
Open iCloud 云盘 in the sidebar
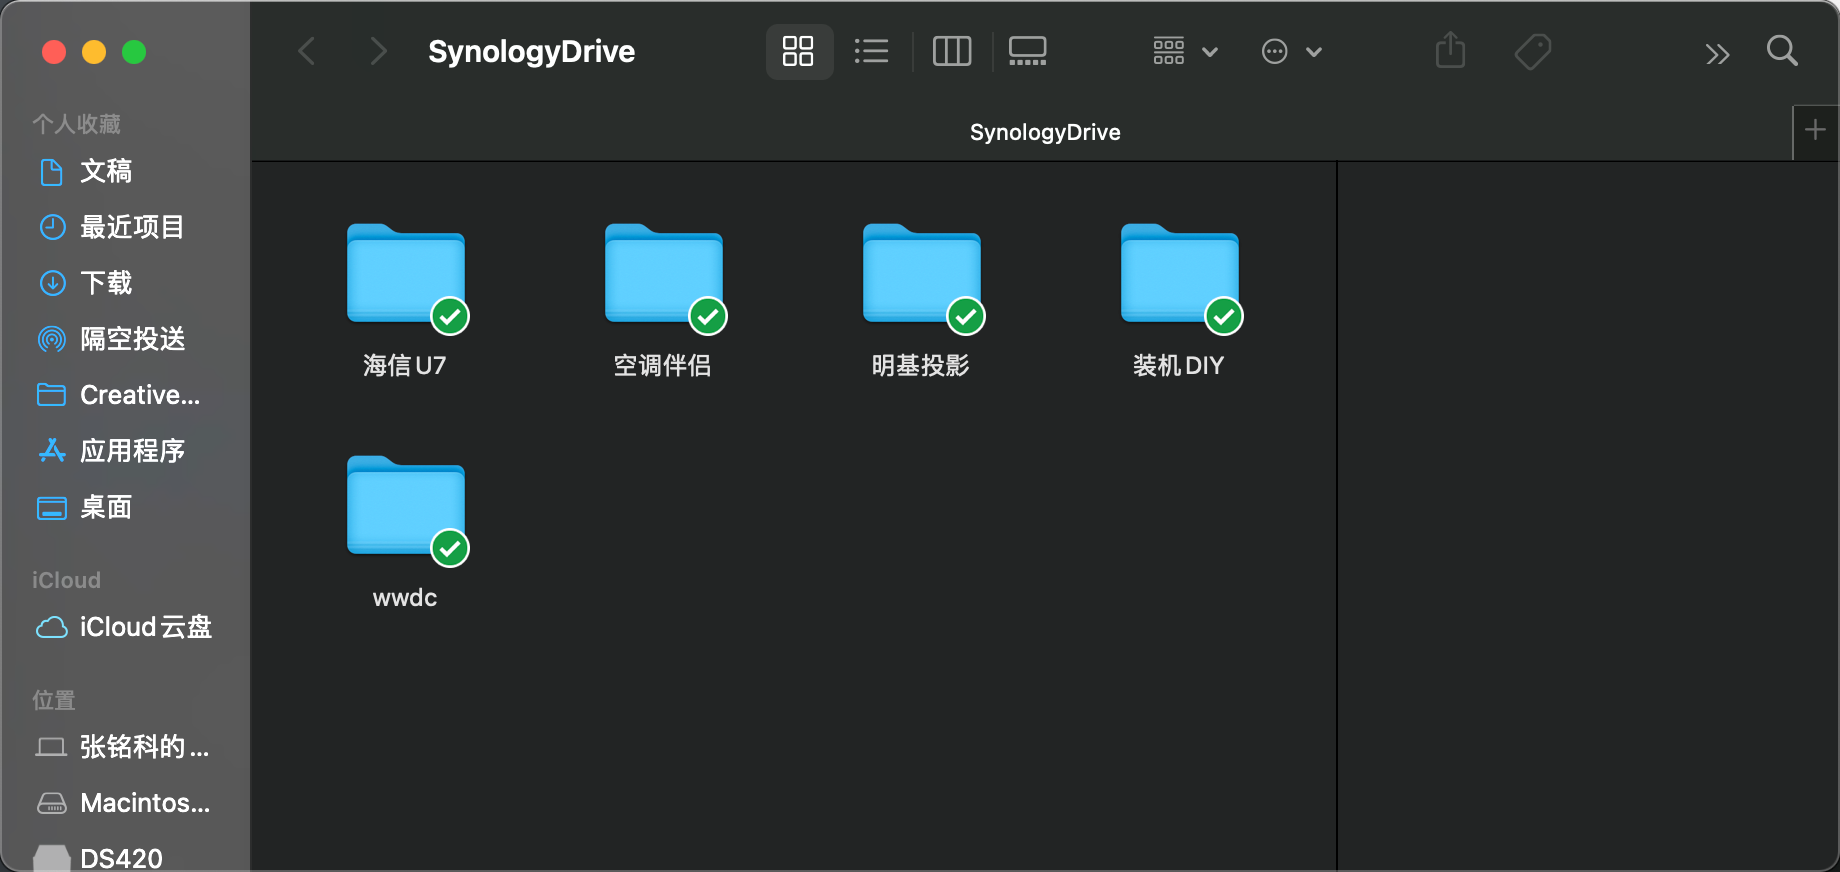point(125,627)
